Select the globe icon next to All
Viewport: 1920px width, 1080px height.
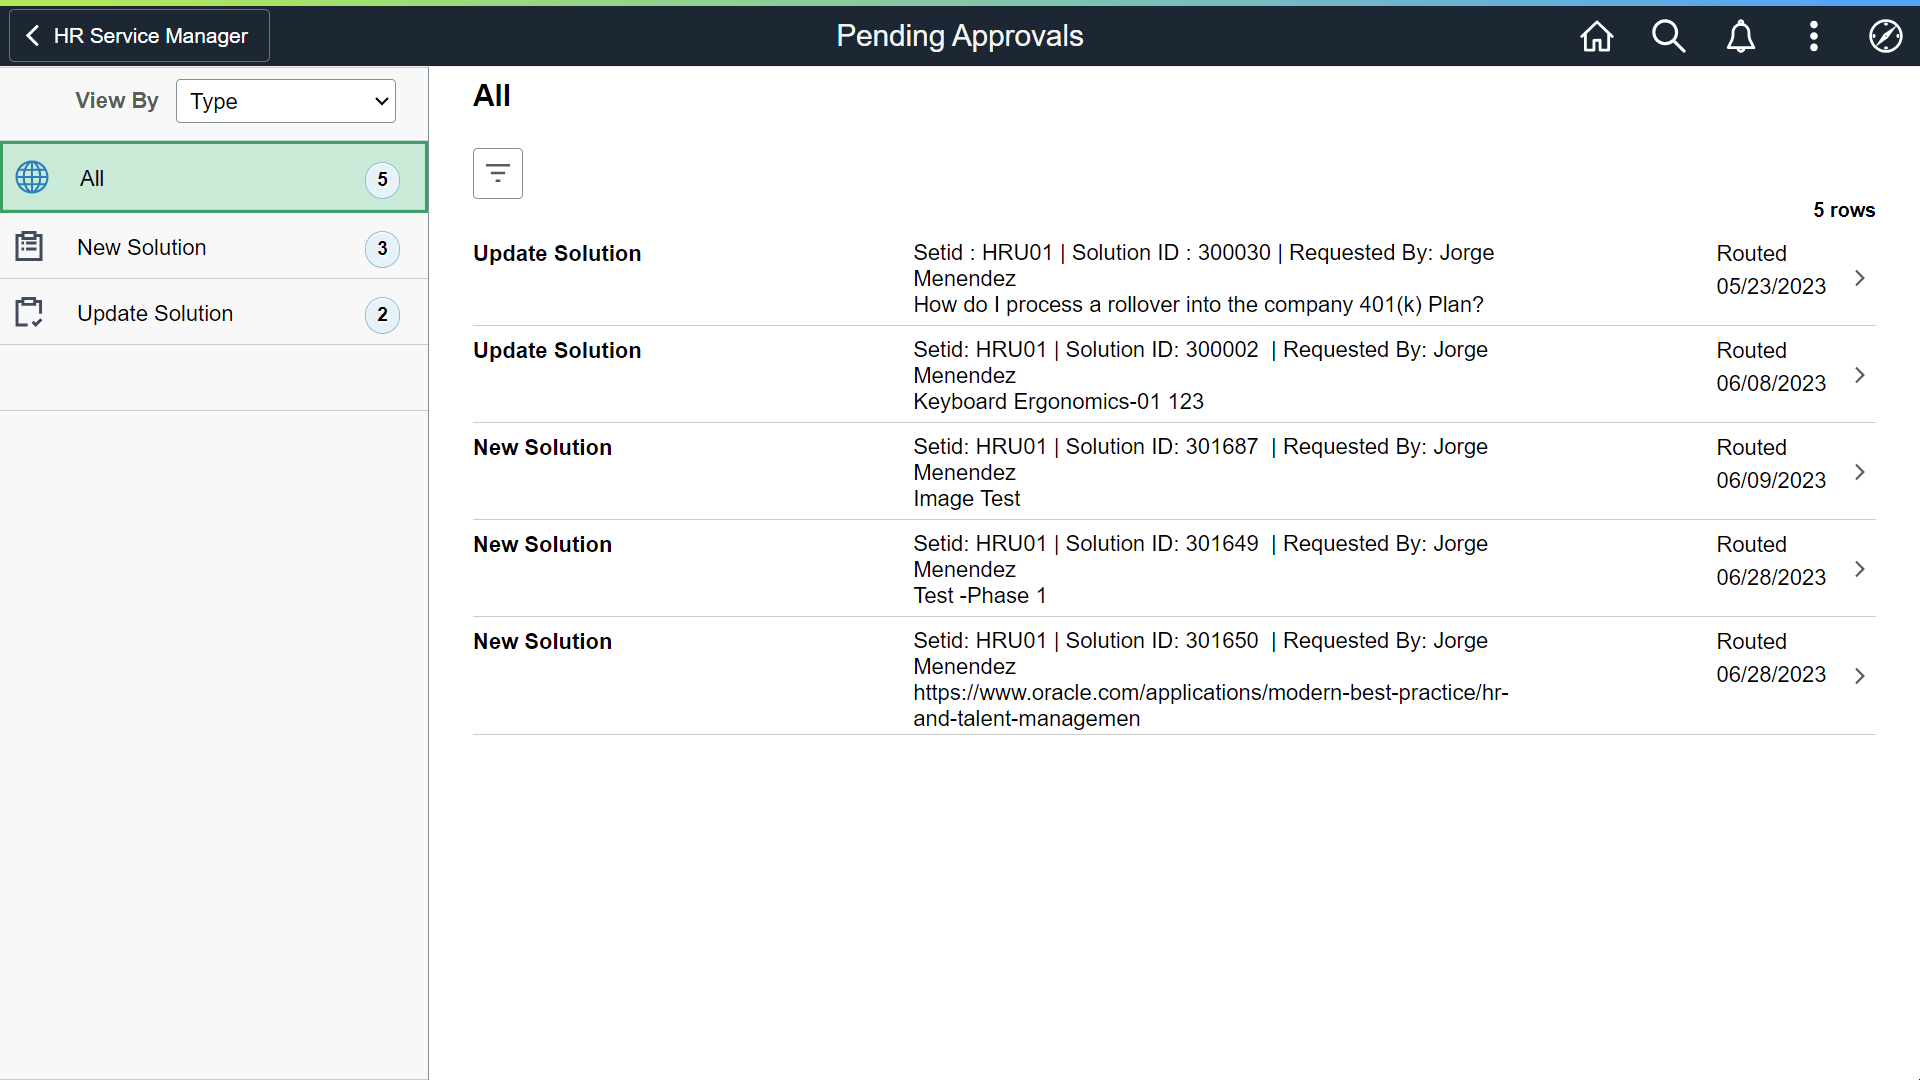(31, 177)
